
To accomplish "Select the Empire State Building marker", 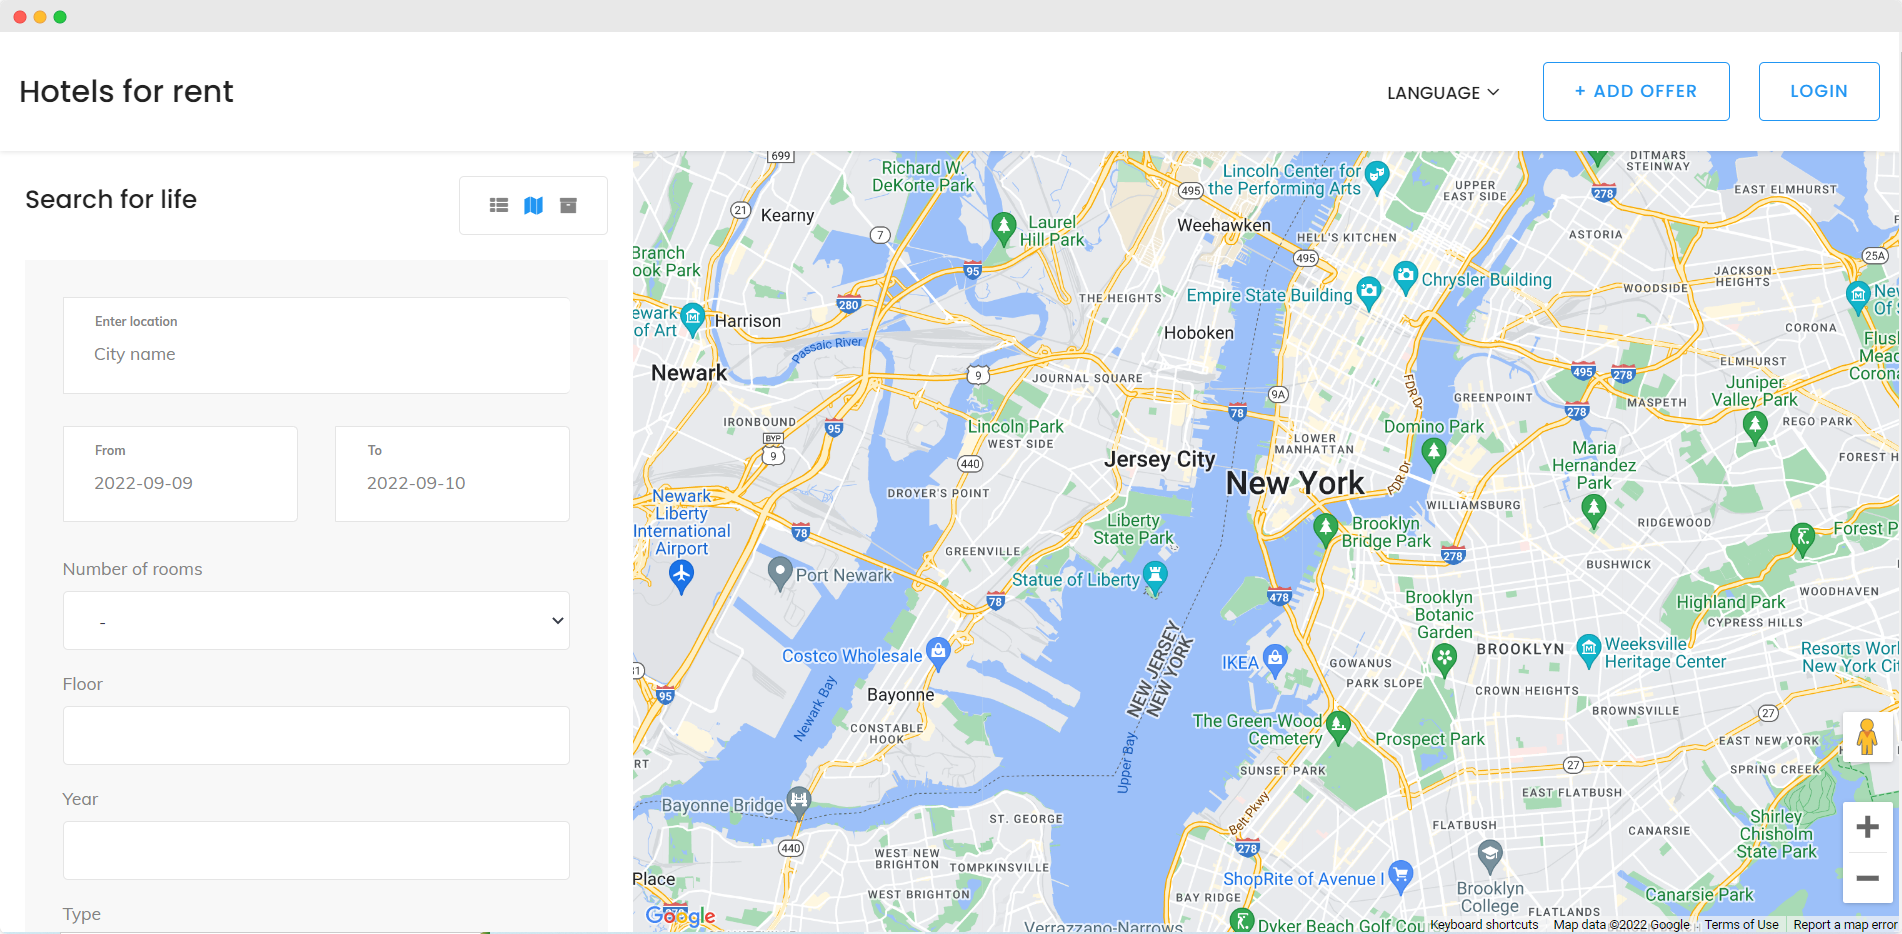I will (x=1369, y=293).
